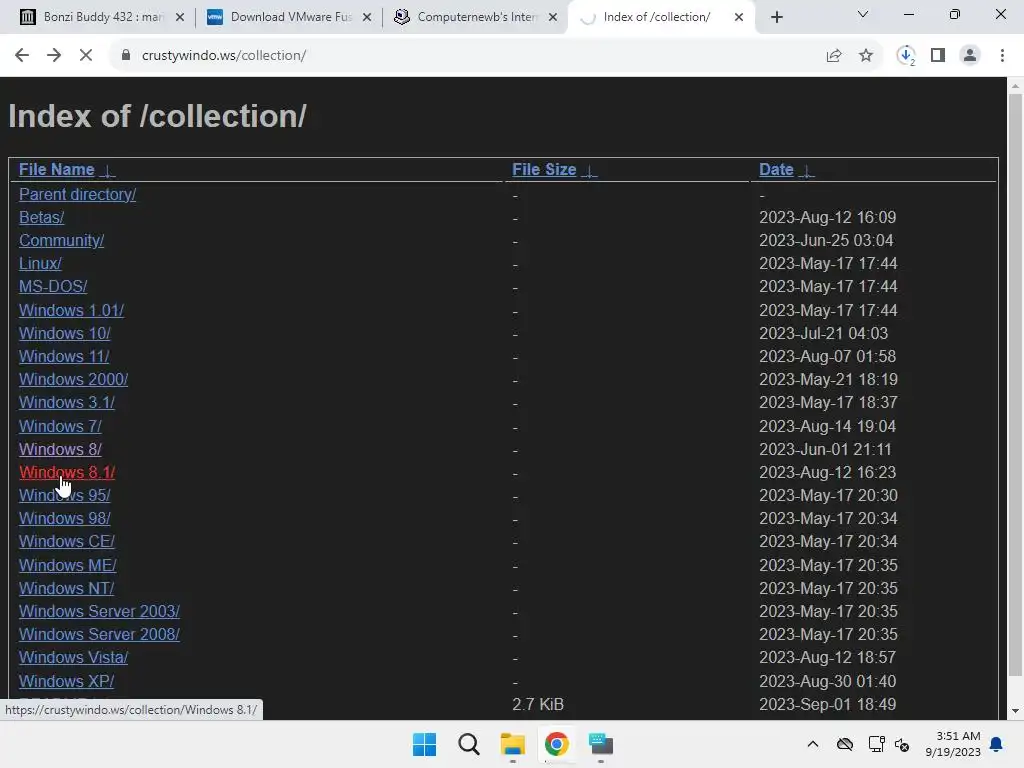
Task: Sort listing by File Name
Action: click(57, 170)
